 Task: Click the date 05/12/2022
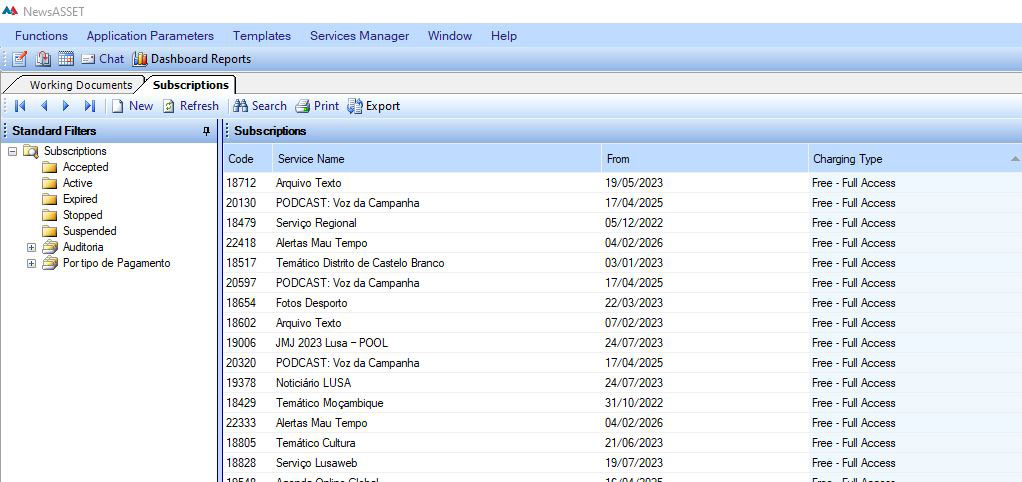point(634,223)
